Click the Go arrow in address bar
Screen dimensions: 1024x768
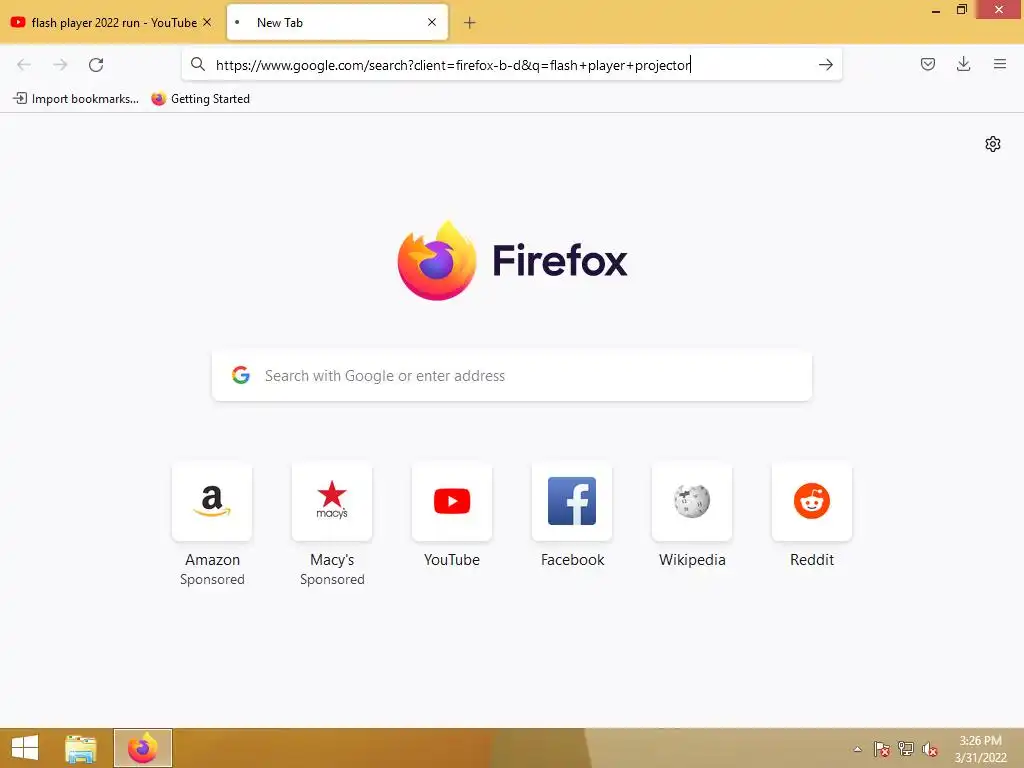click(825, 65)
